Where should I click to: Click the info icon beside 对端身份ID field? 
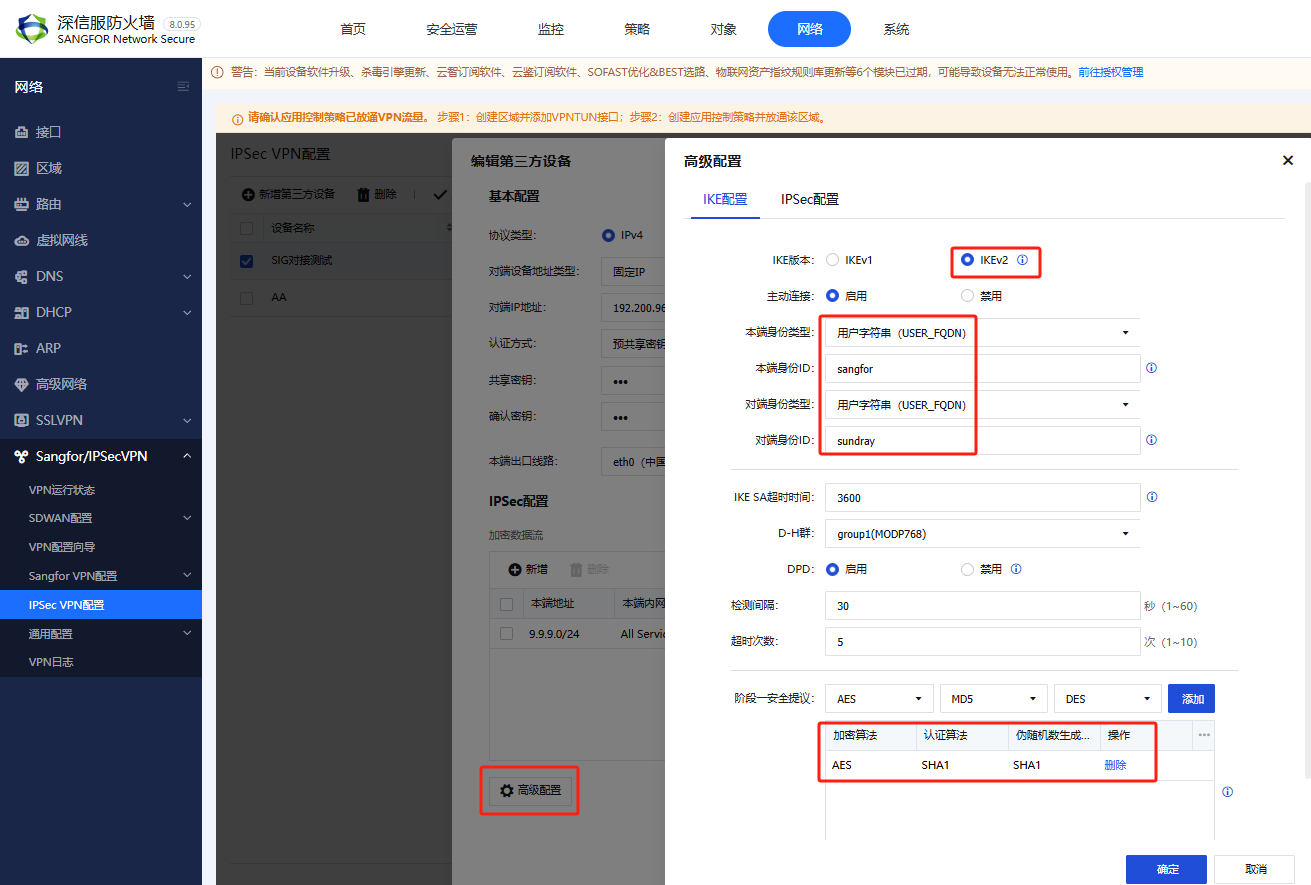[x=1151, y=440]
